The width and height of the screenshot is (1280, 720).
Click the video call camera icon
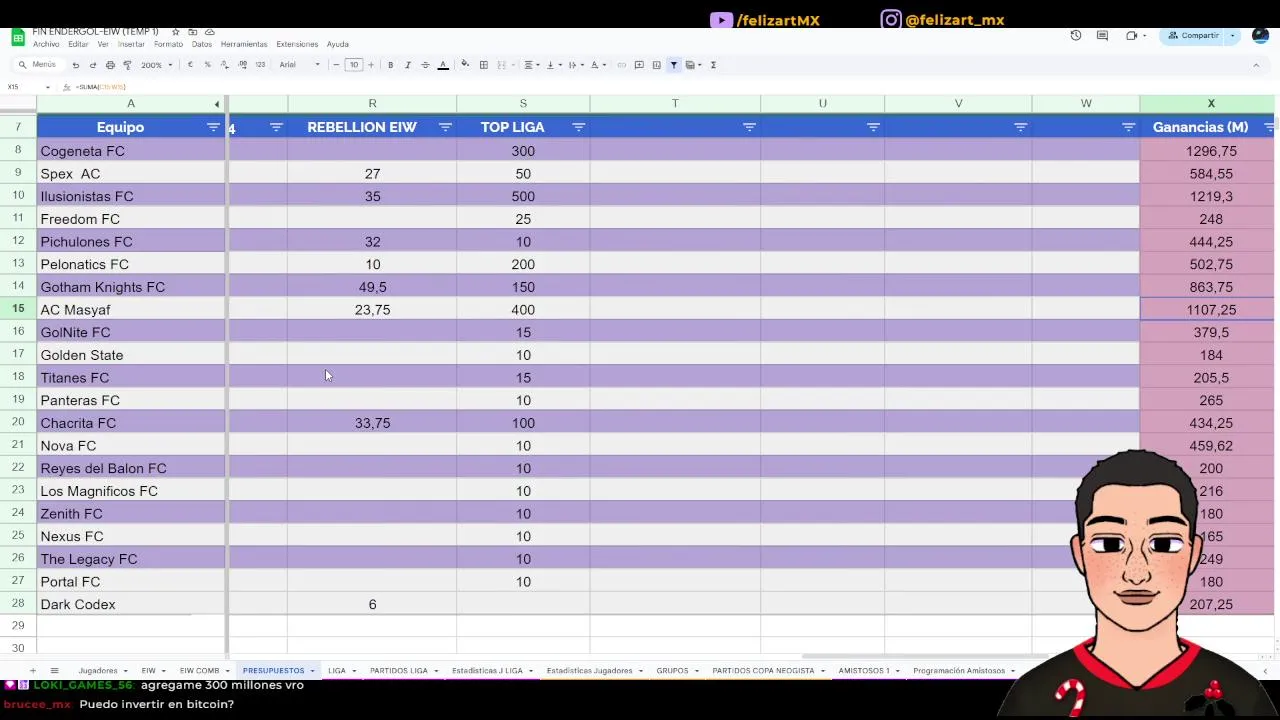click(1131, 35)
